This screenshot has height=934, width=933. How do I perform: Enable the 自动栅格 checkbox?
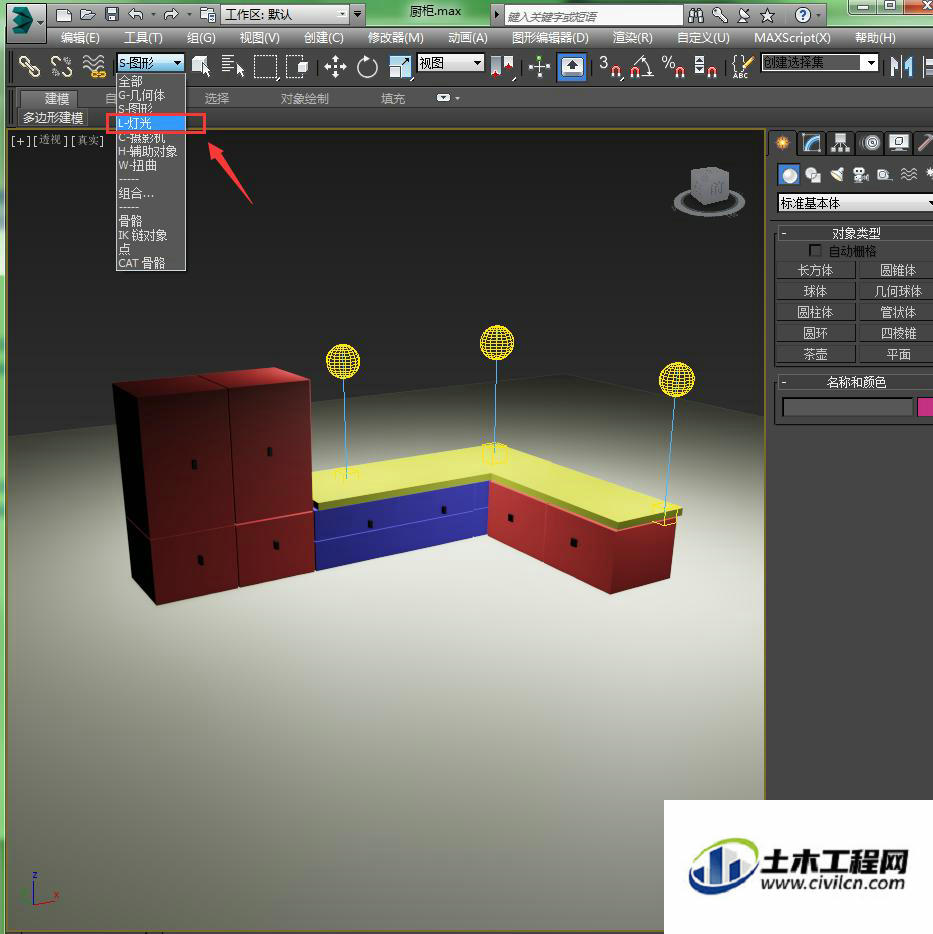(815, 251)
